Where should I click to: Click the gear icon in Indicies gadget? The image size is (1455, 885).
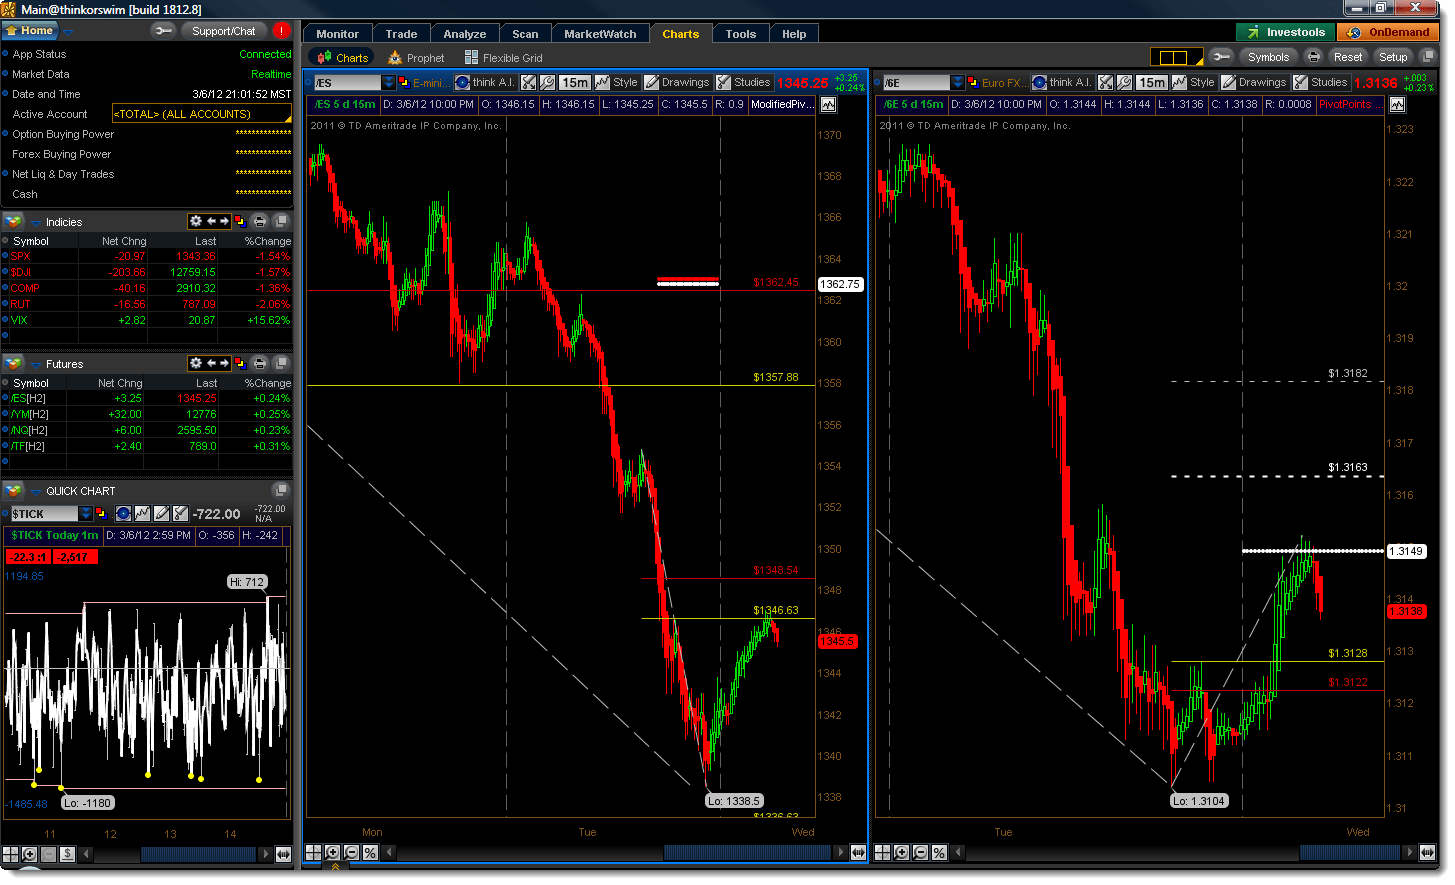pyautogui.click(x=196, y=222)
